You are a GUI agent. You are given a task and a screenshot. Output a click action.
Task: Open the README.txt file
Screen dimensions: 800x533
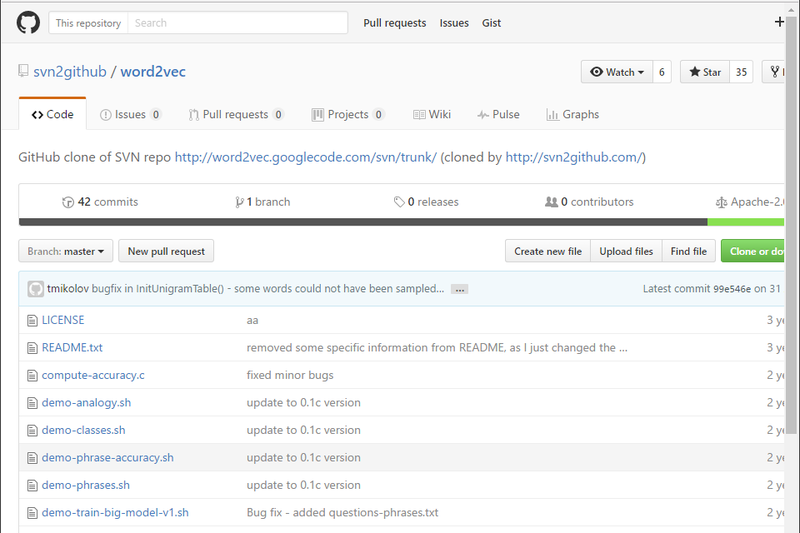click(72, 347)
